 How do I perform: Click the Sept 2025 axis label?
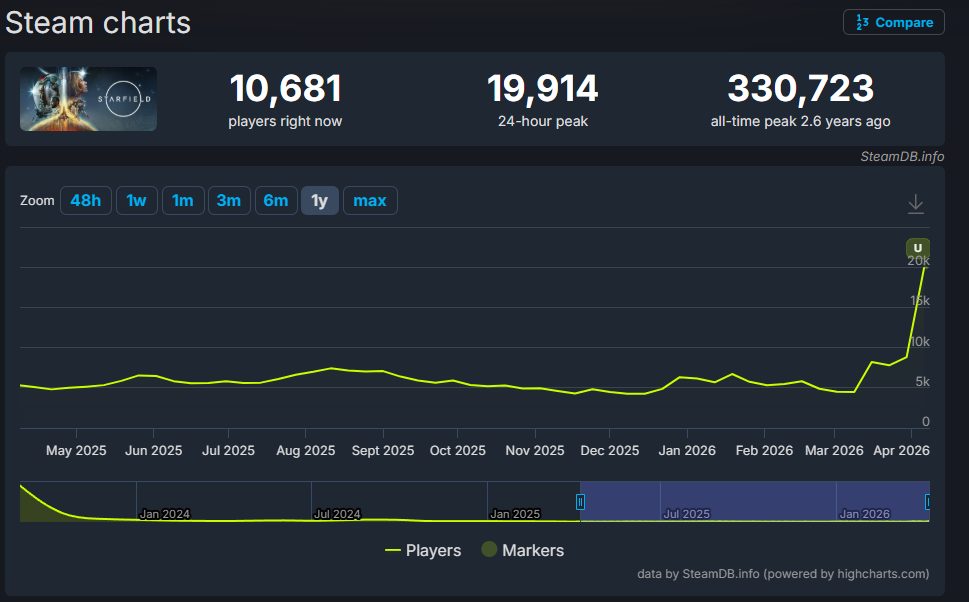pos(383,451)
